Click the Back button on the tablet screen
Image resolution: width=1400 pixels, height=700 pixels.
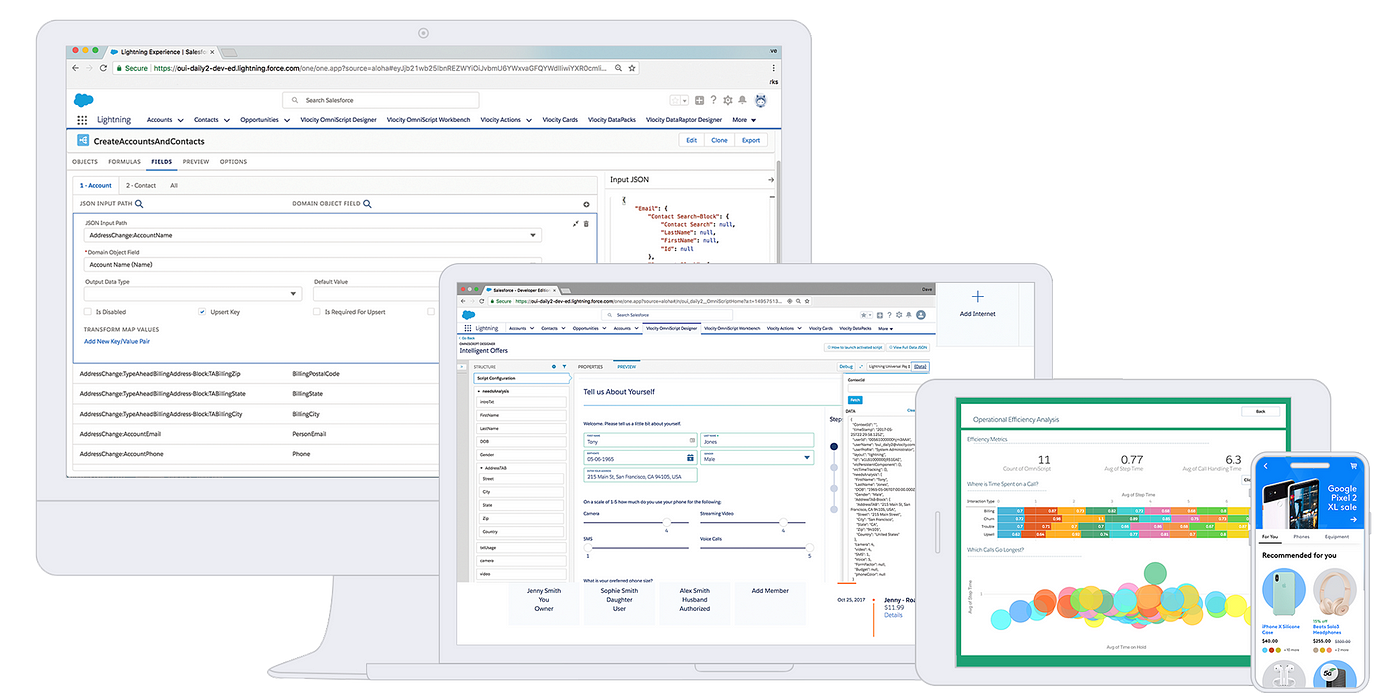[1260, 411]
